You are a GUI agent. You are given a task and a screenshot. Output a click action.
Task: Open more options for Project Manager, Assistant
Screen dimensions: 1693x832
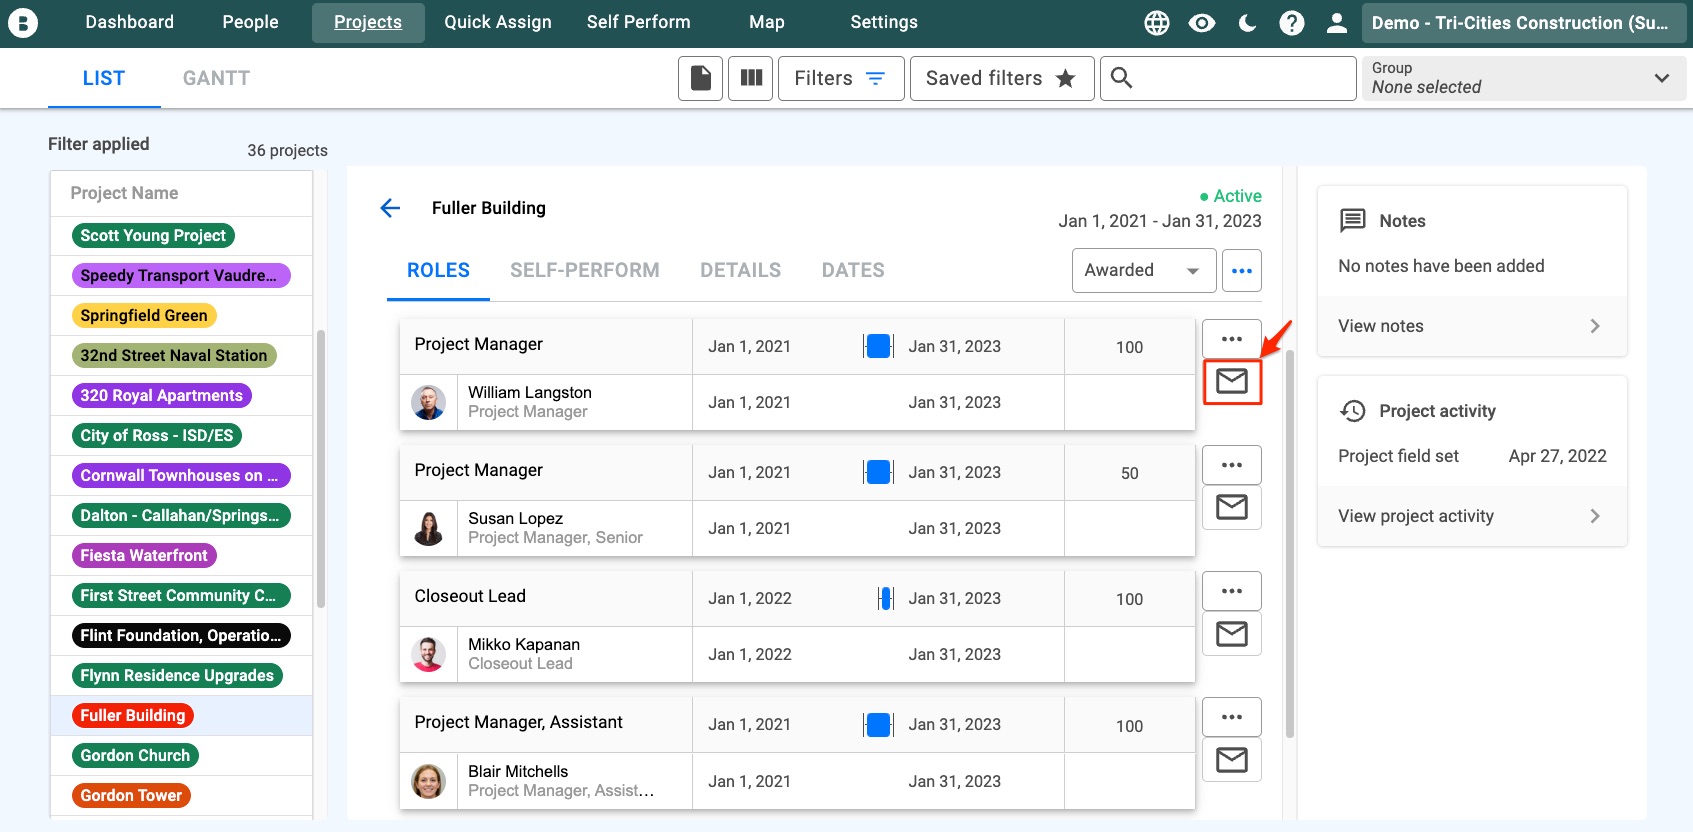point(1232,717)
